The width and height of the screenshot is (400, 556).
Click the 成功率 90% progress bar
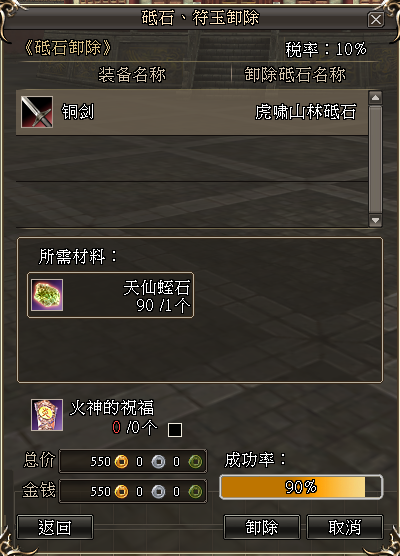[x=301, y=487]
